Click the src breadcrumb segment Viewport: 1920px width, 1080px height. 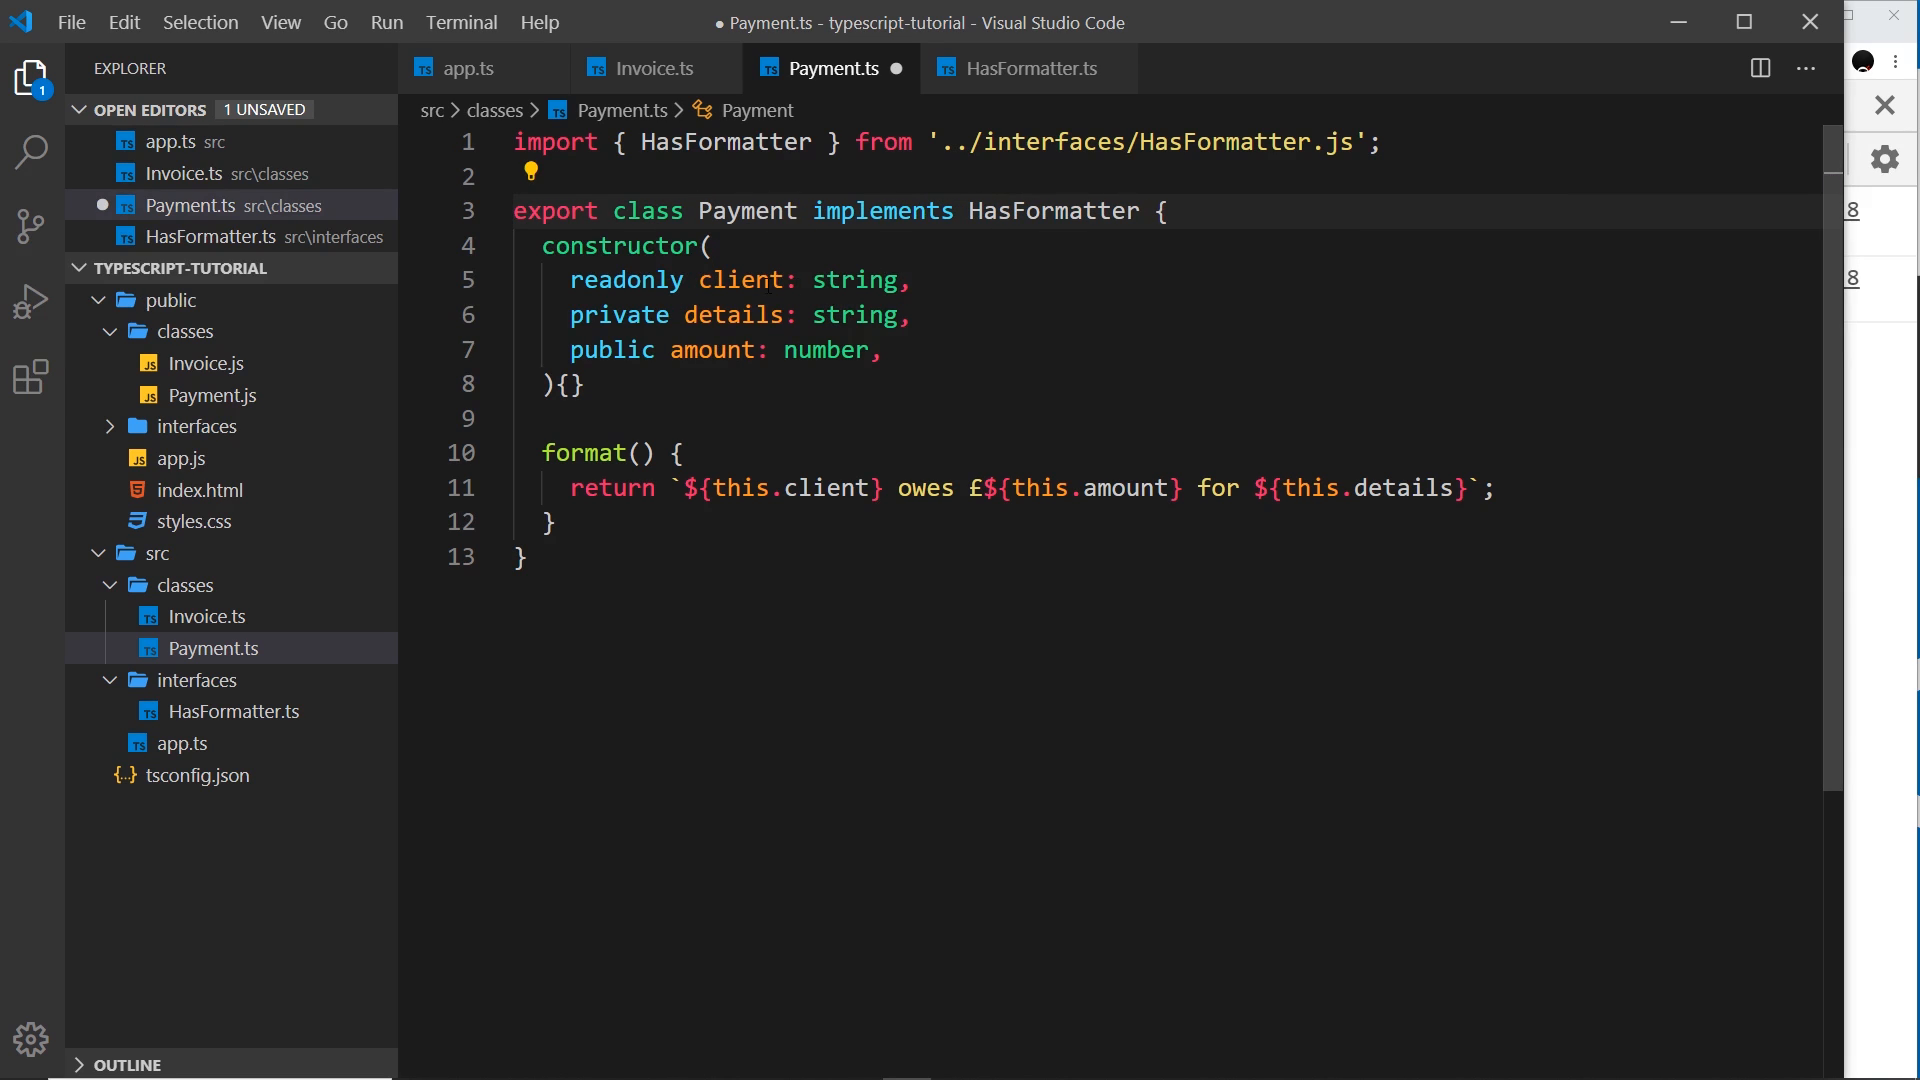[432, 110]
